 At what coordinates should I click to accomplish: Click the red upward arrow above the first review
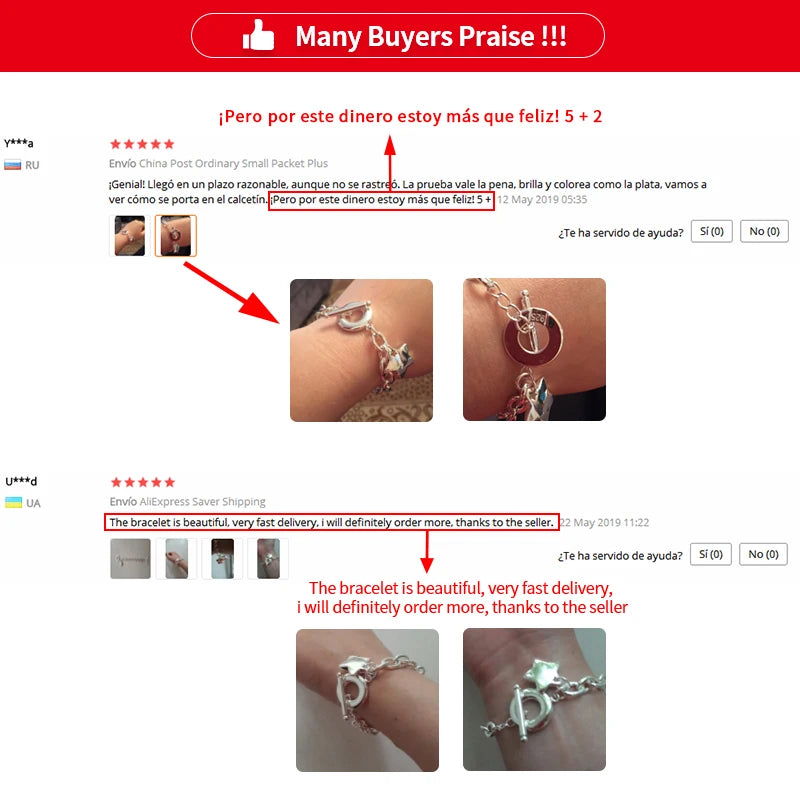[x=390, y=163]
